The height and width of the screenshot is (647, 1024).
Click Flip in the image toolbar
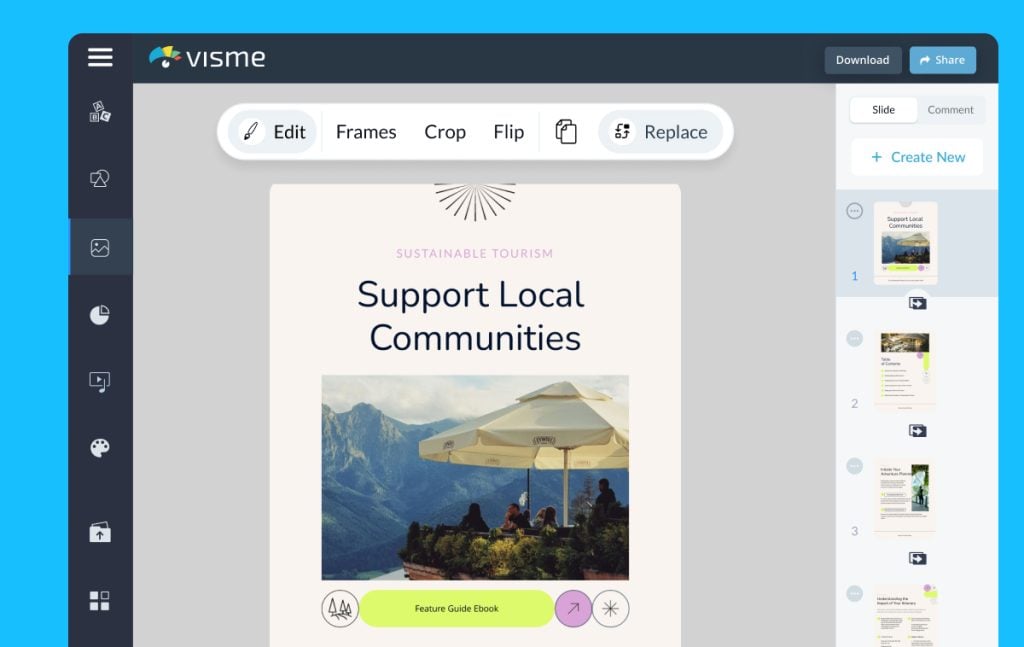508,131
